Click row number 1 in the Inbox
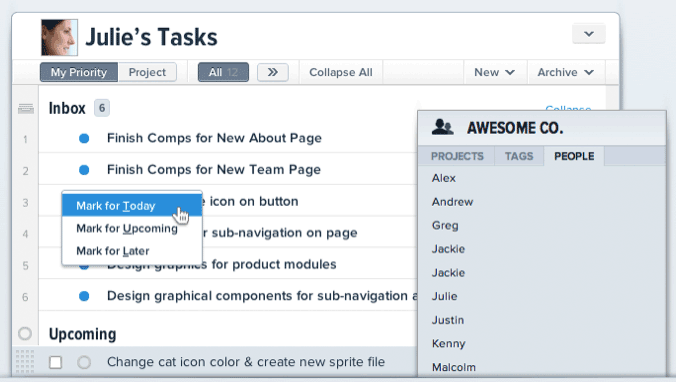Viewport: 676px width, 382px height. tap(25, 140)
